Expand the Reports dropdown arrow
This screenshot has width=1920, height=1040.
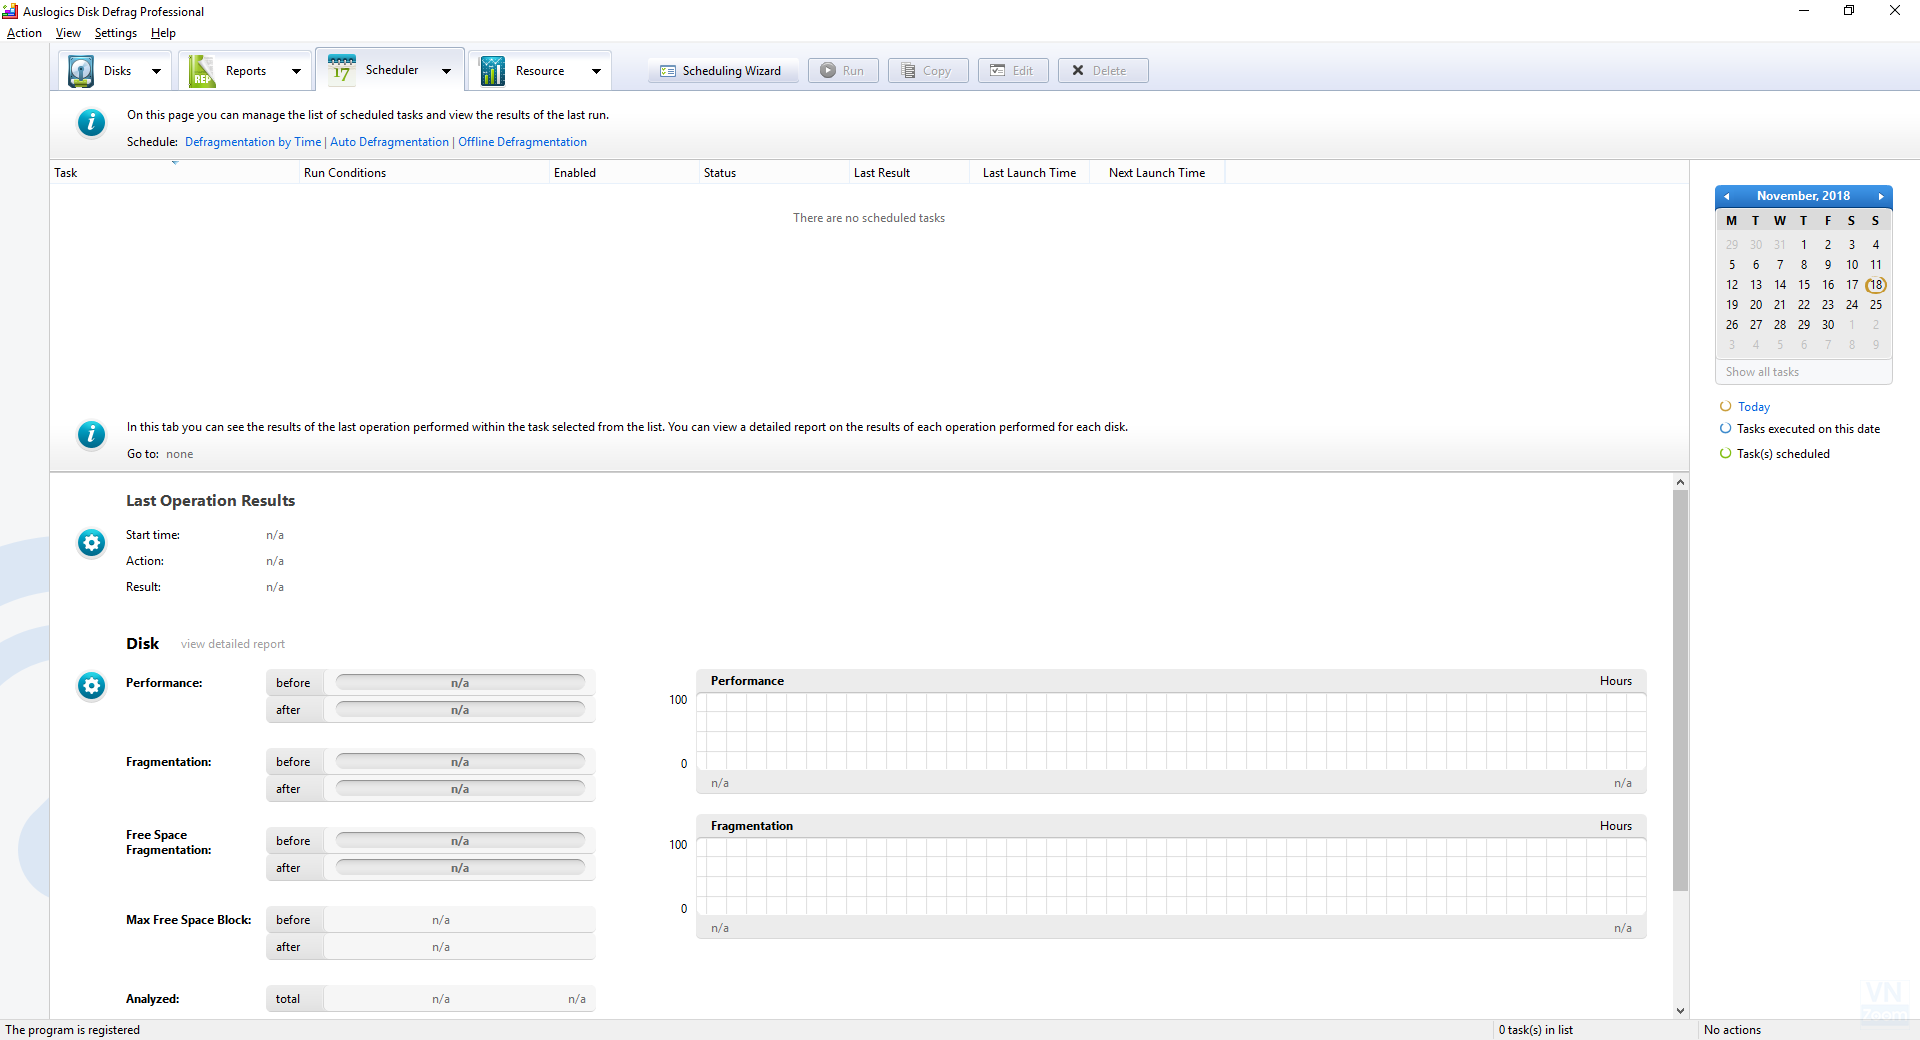(296, 71)
